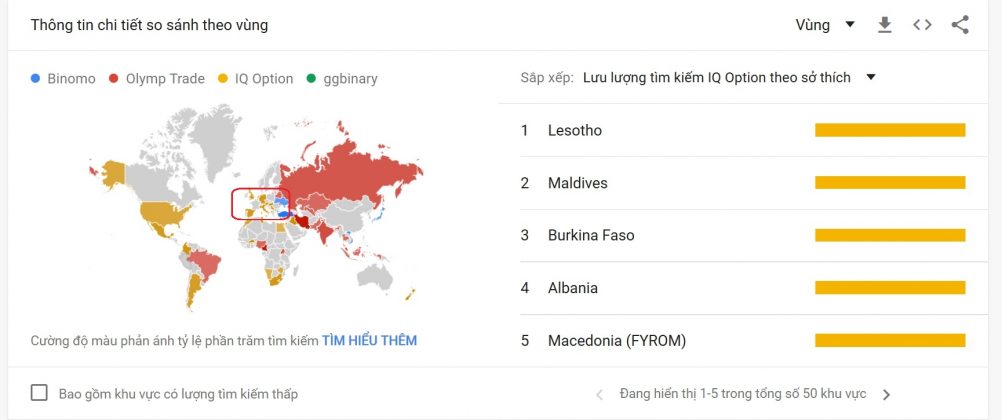Select Albania region row

(x=573, y=288)
